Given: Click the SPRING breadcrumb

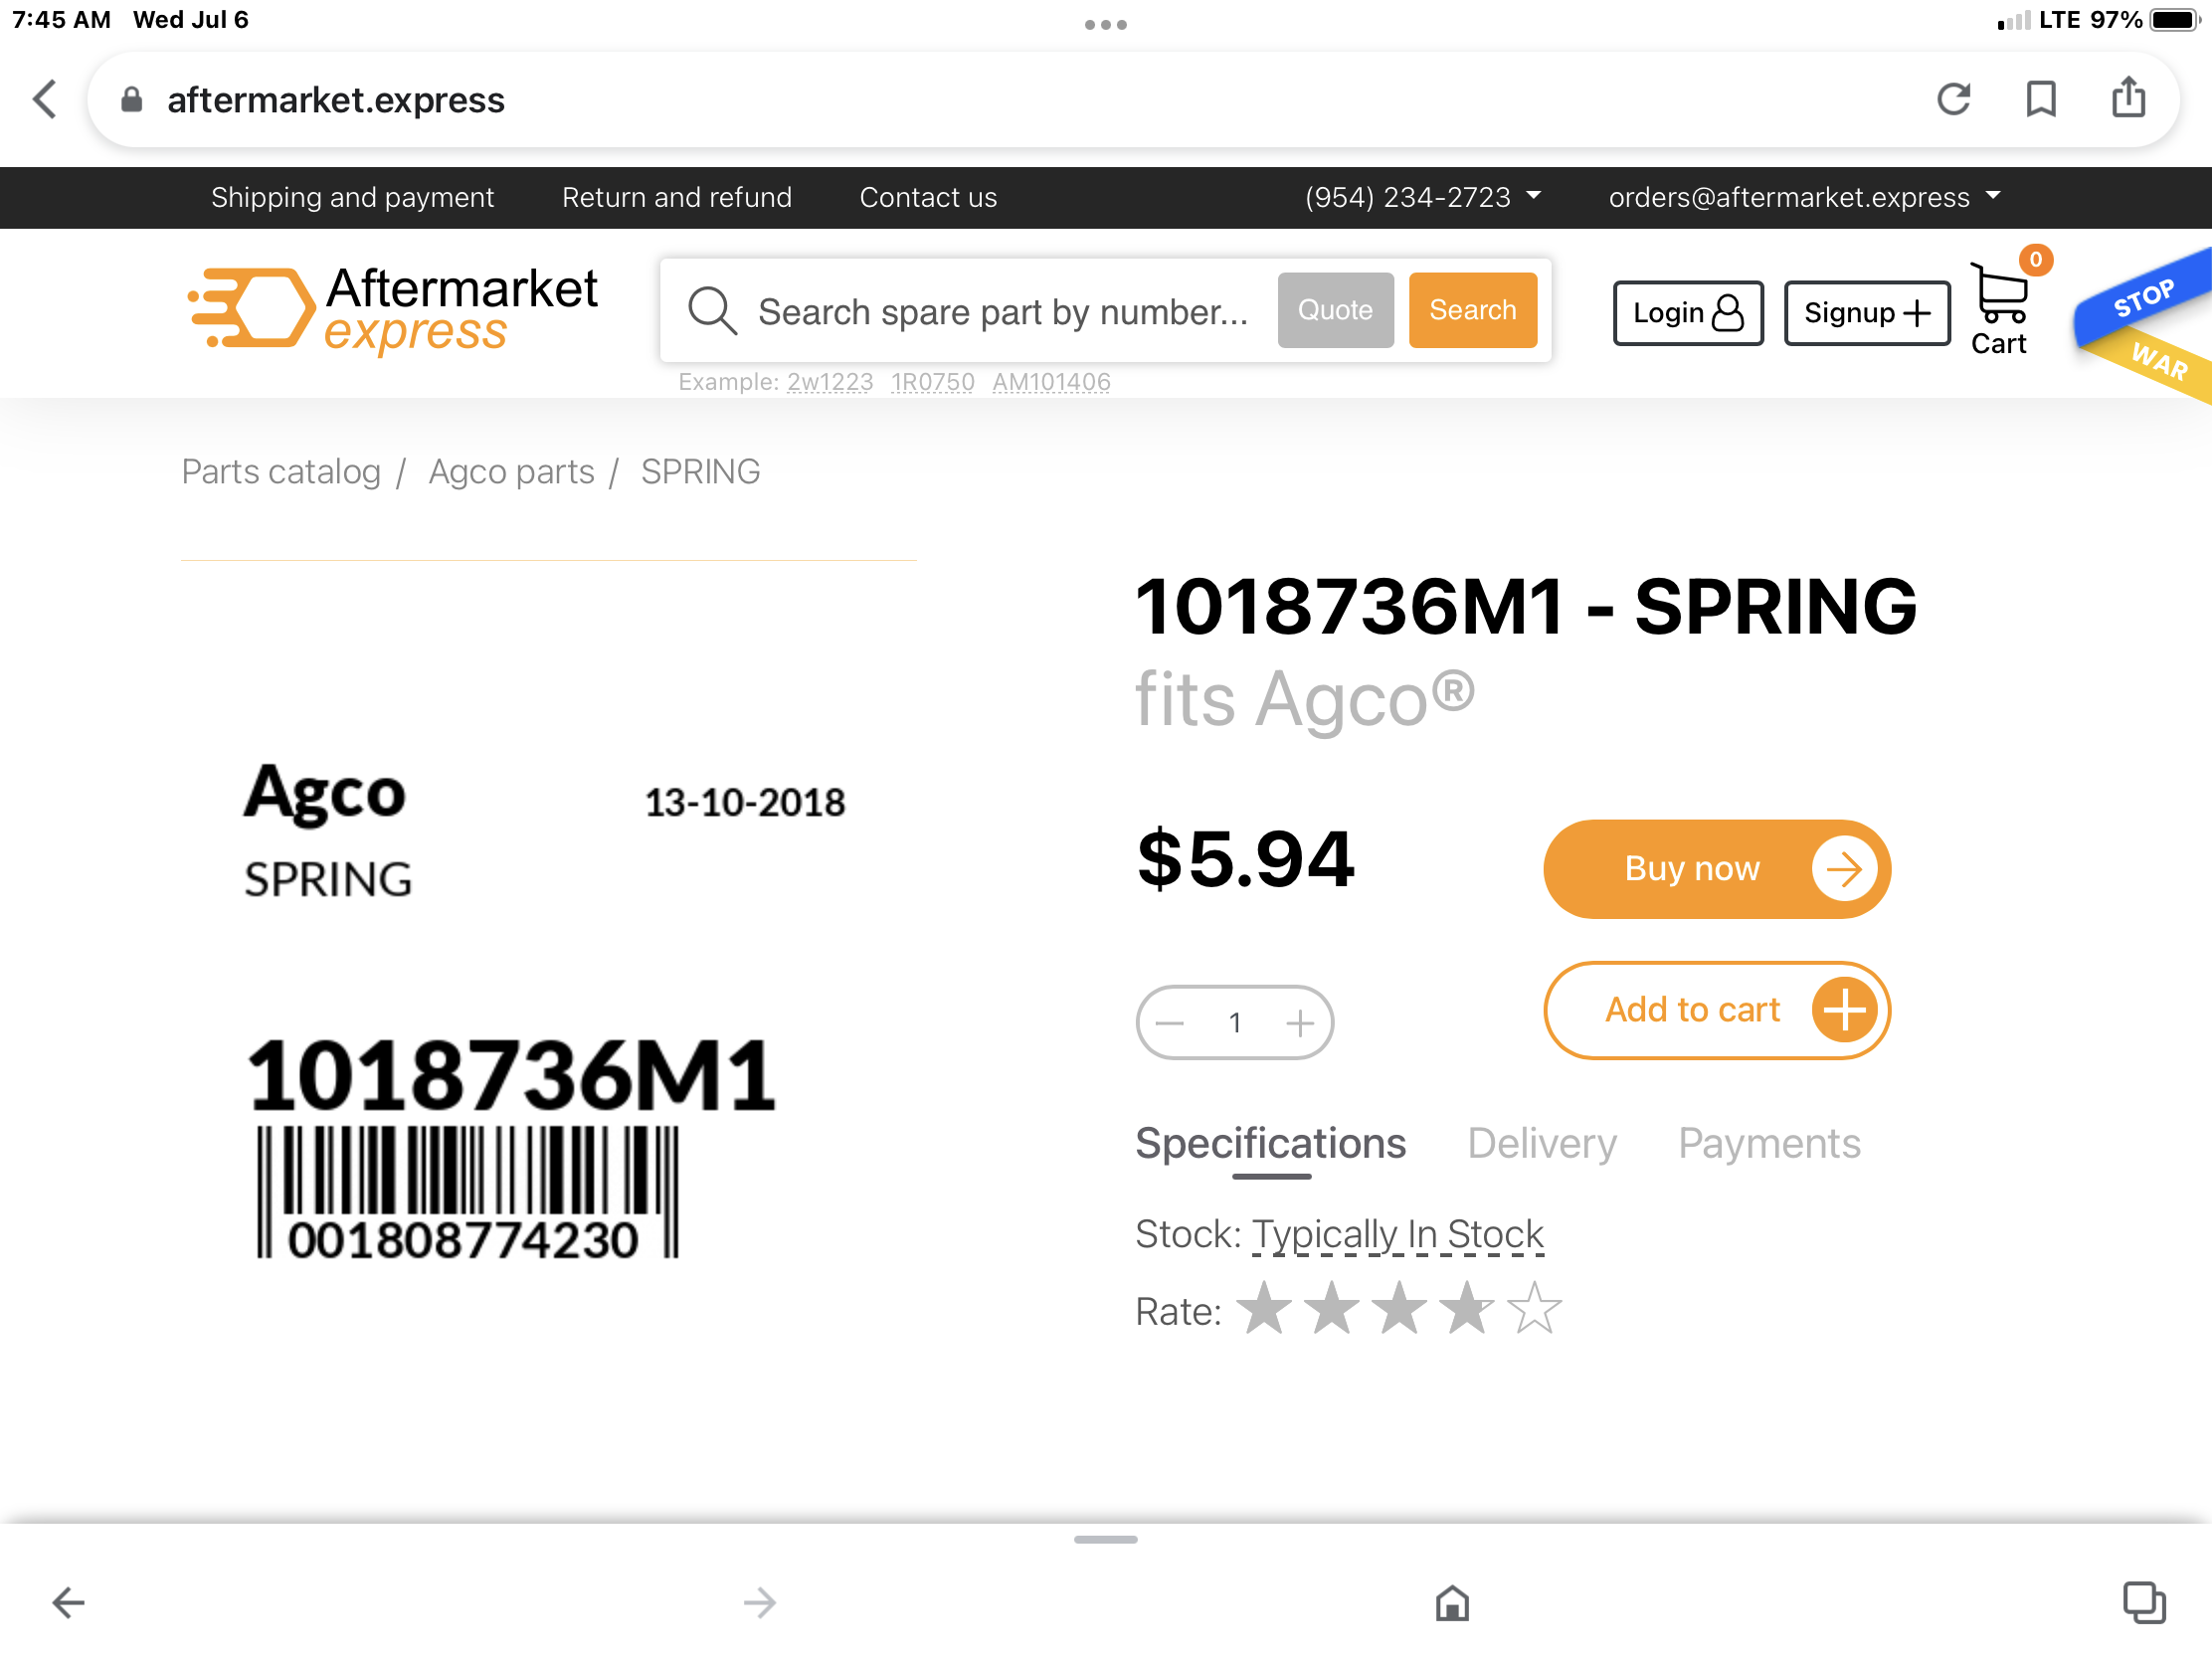Looking at the screenshot, I should point(700,471).
